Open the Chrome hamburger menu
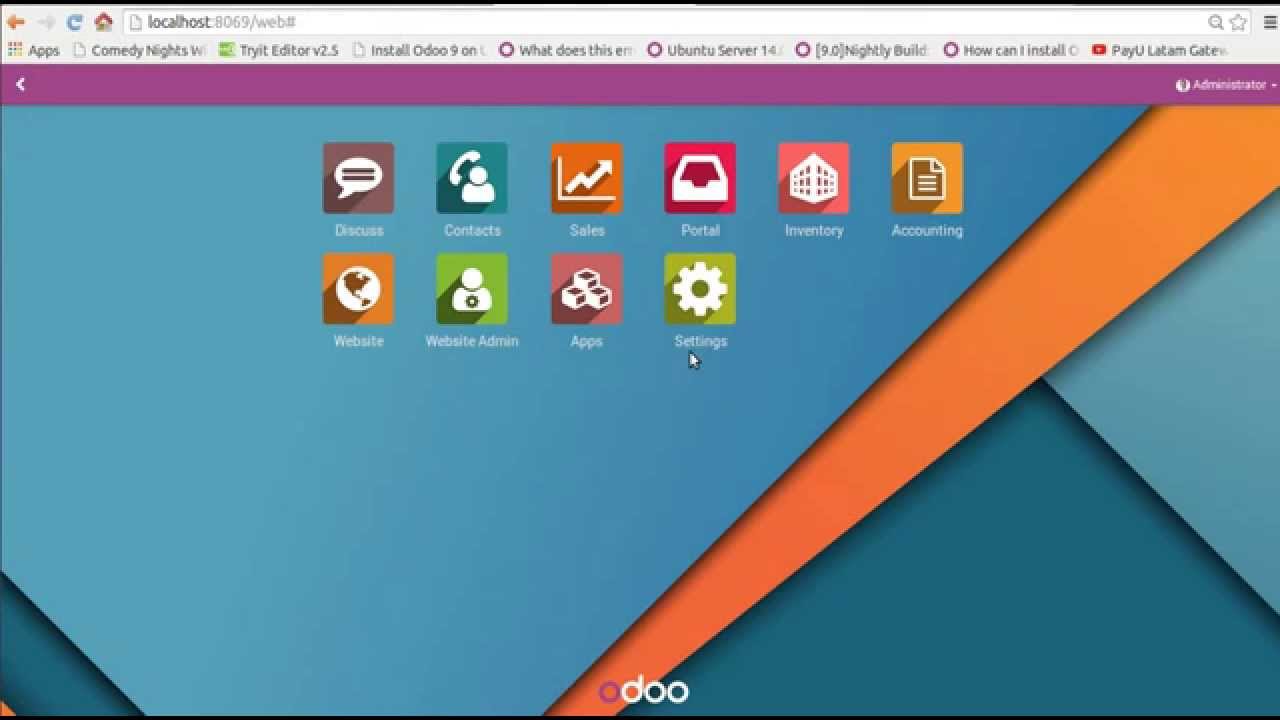 pos(1270,22)
